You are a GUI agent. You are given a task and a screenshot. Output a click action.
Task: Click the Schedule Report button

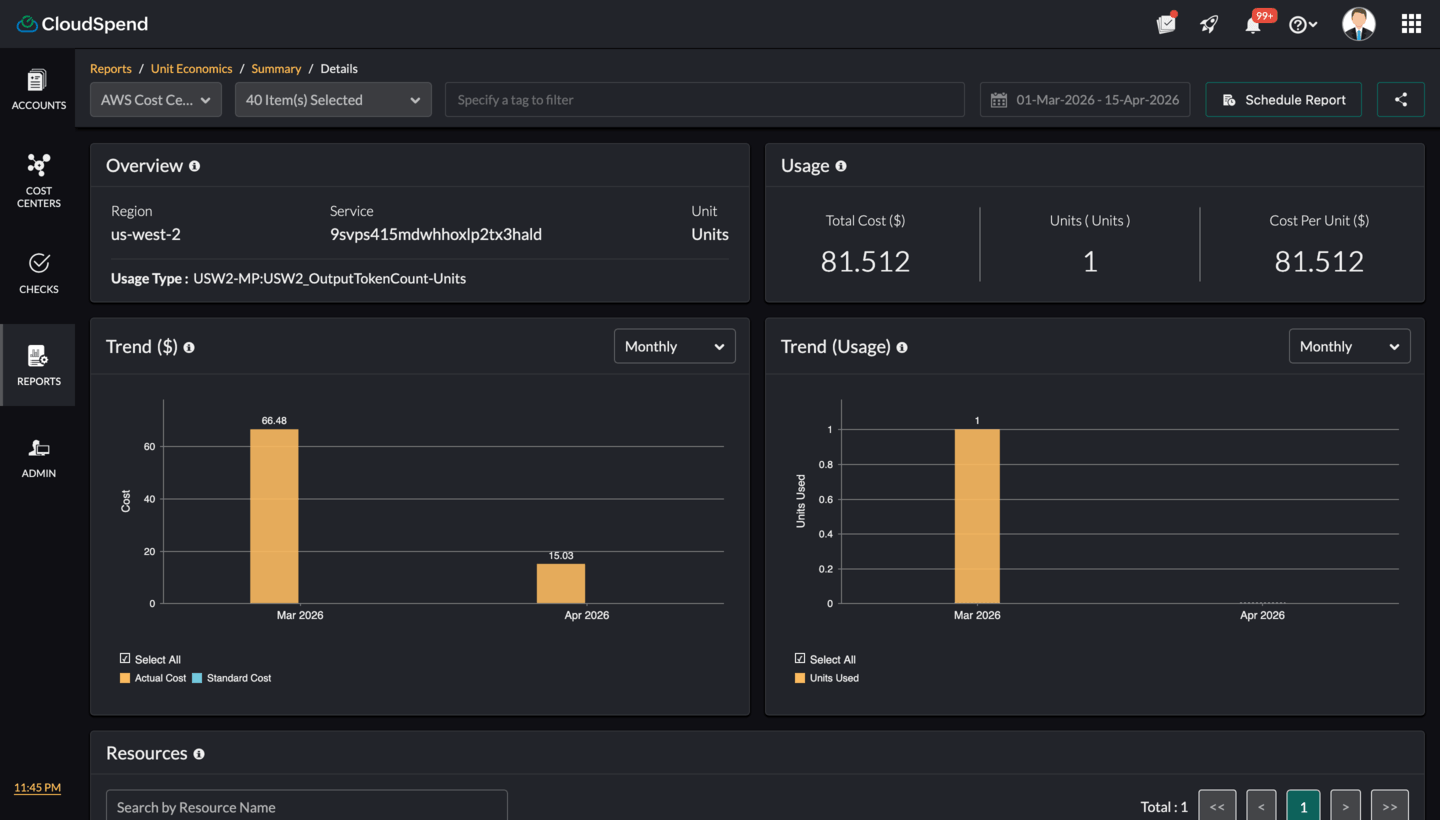point(1283,100)
